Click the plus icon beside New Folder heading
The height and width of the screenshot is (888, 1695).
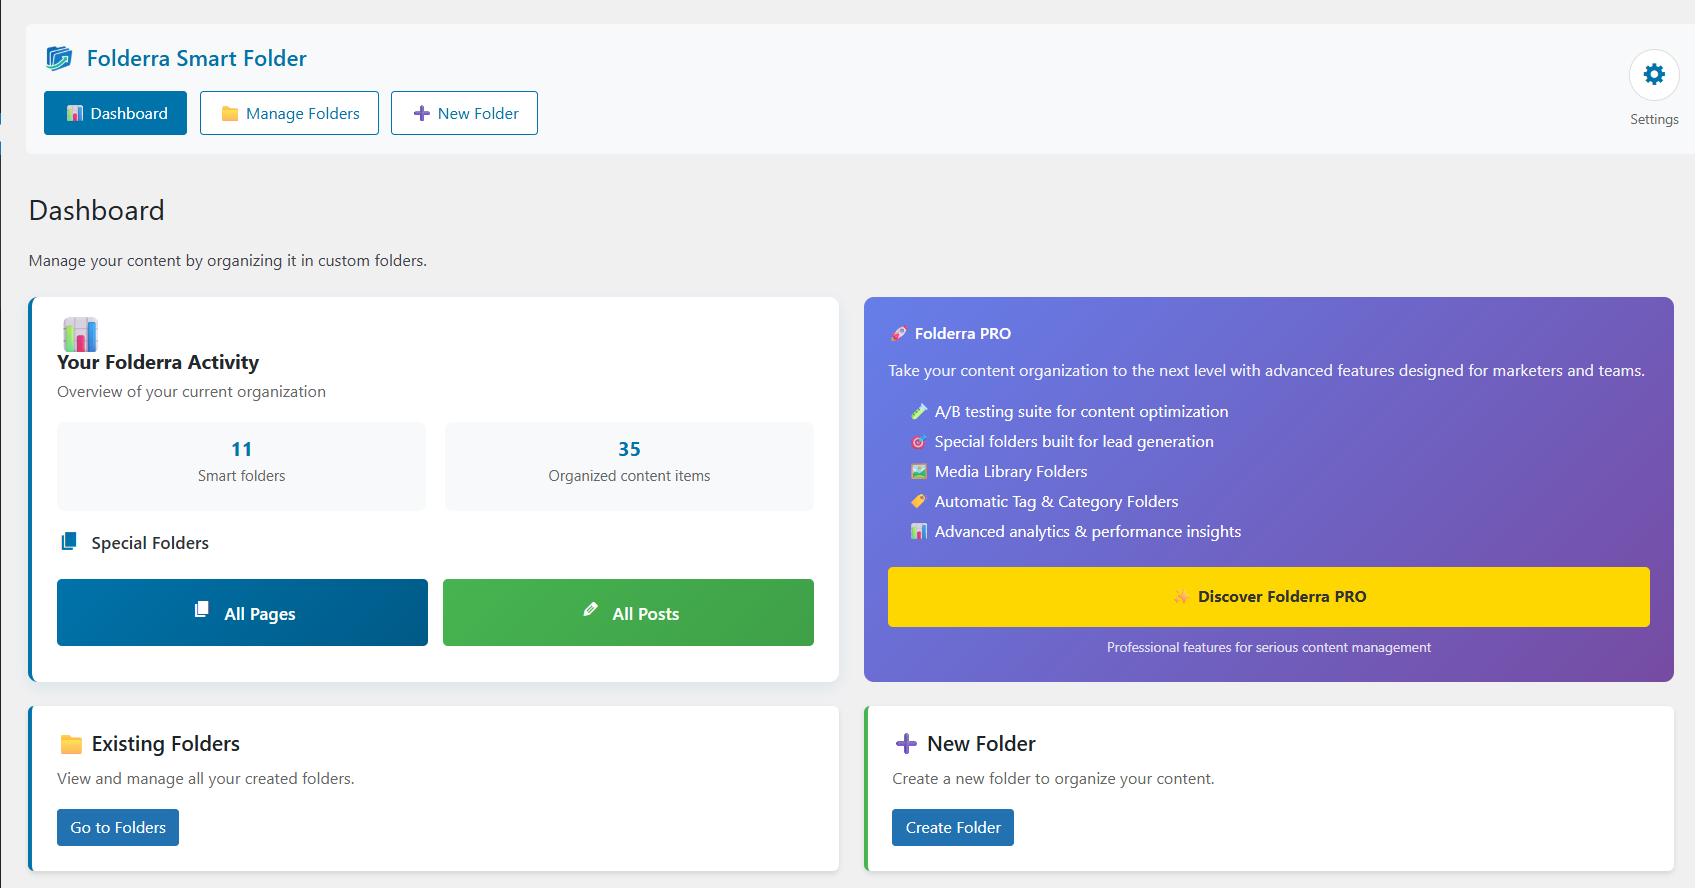pyautogui.click(x=906, y=743)
